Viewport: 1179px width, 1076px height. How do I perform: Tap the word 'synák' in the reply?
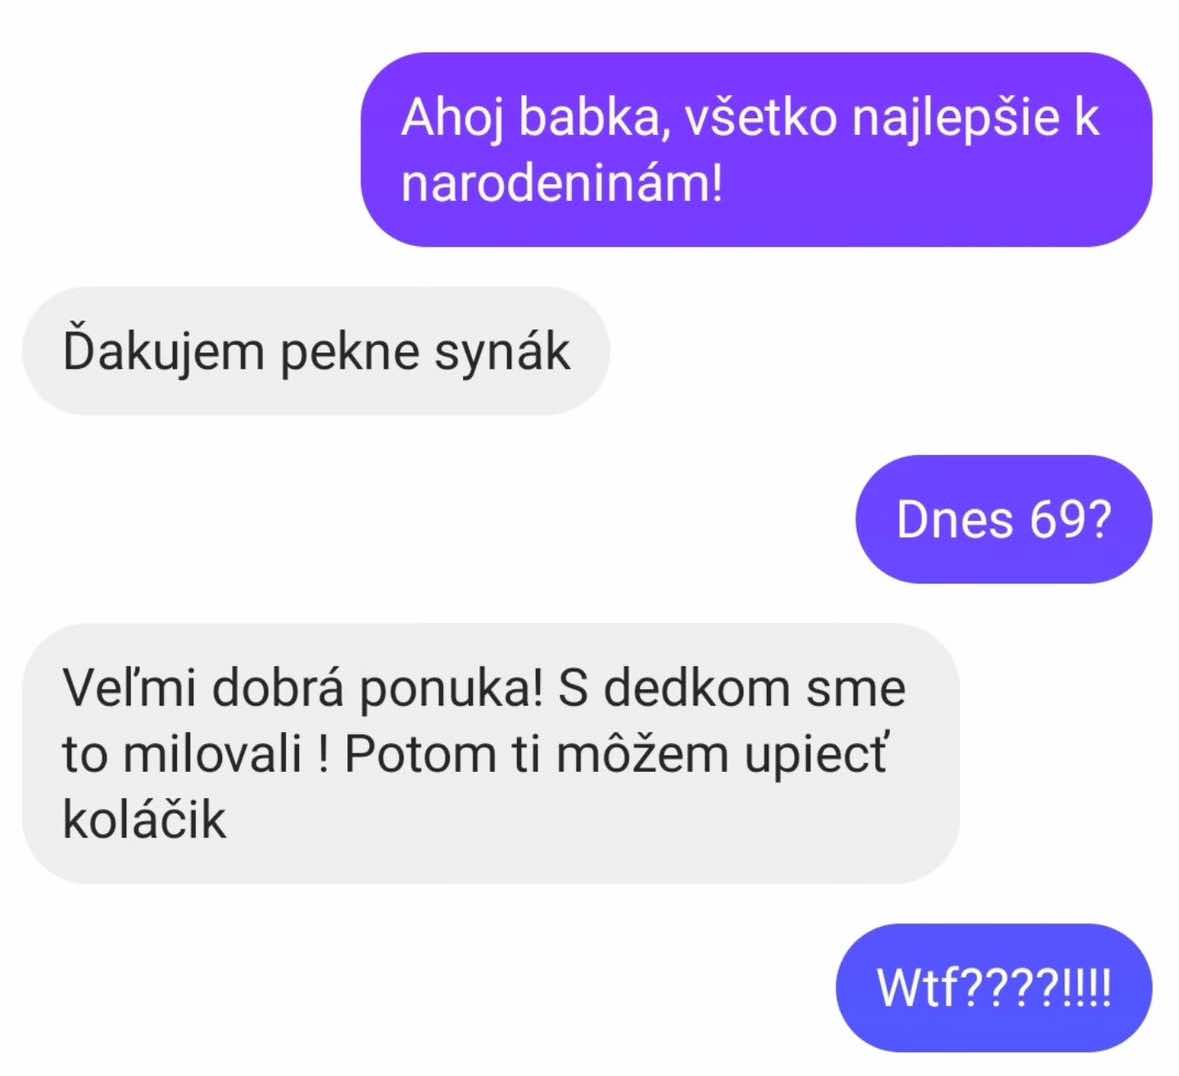coord(502,352)
